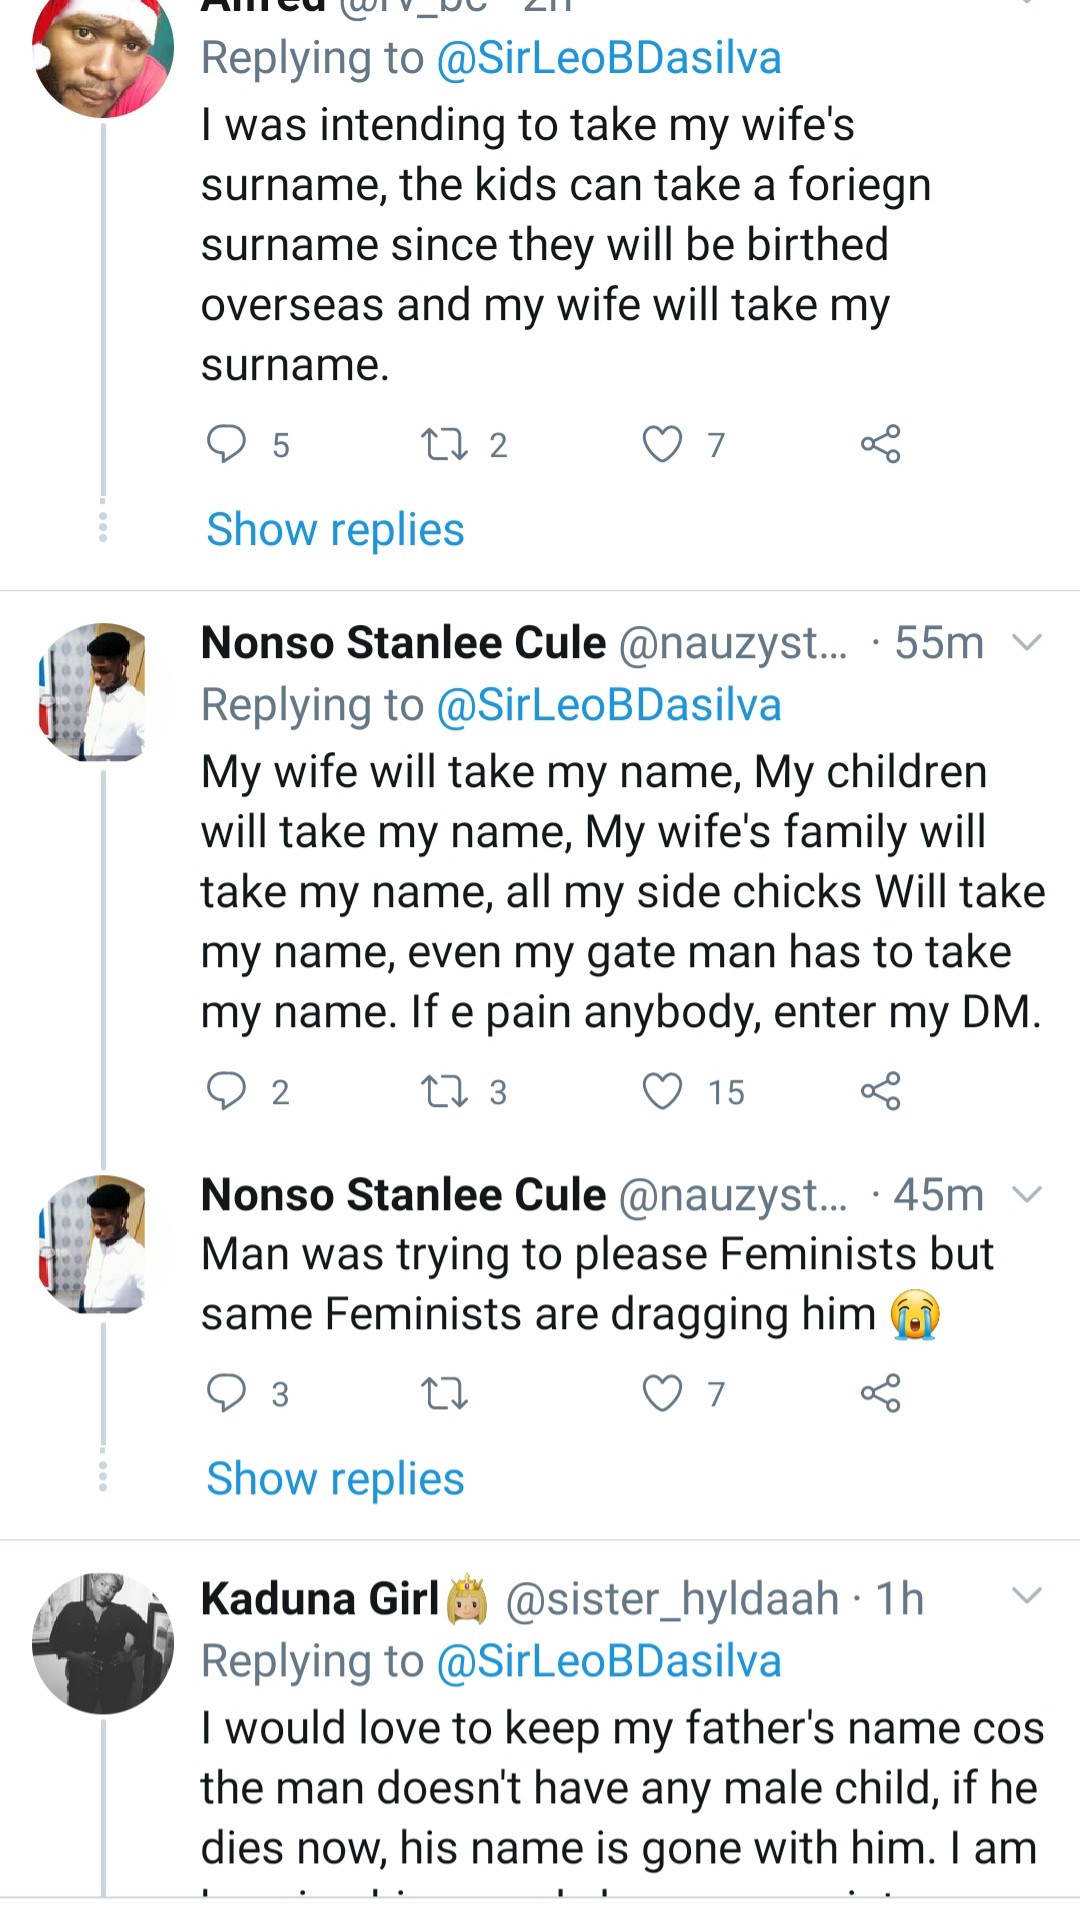Open @SirLeoBDasilva mention in Kaduna Girl's reply
1080x1908 pixels.
click(x=608, y=1661)
